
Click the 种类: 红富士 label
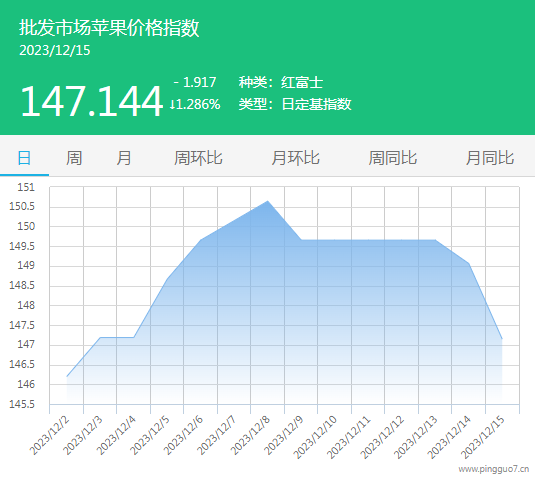coord(280,83)
